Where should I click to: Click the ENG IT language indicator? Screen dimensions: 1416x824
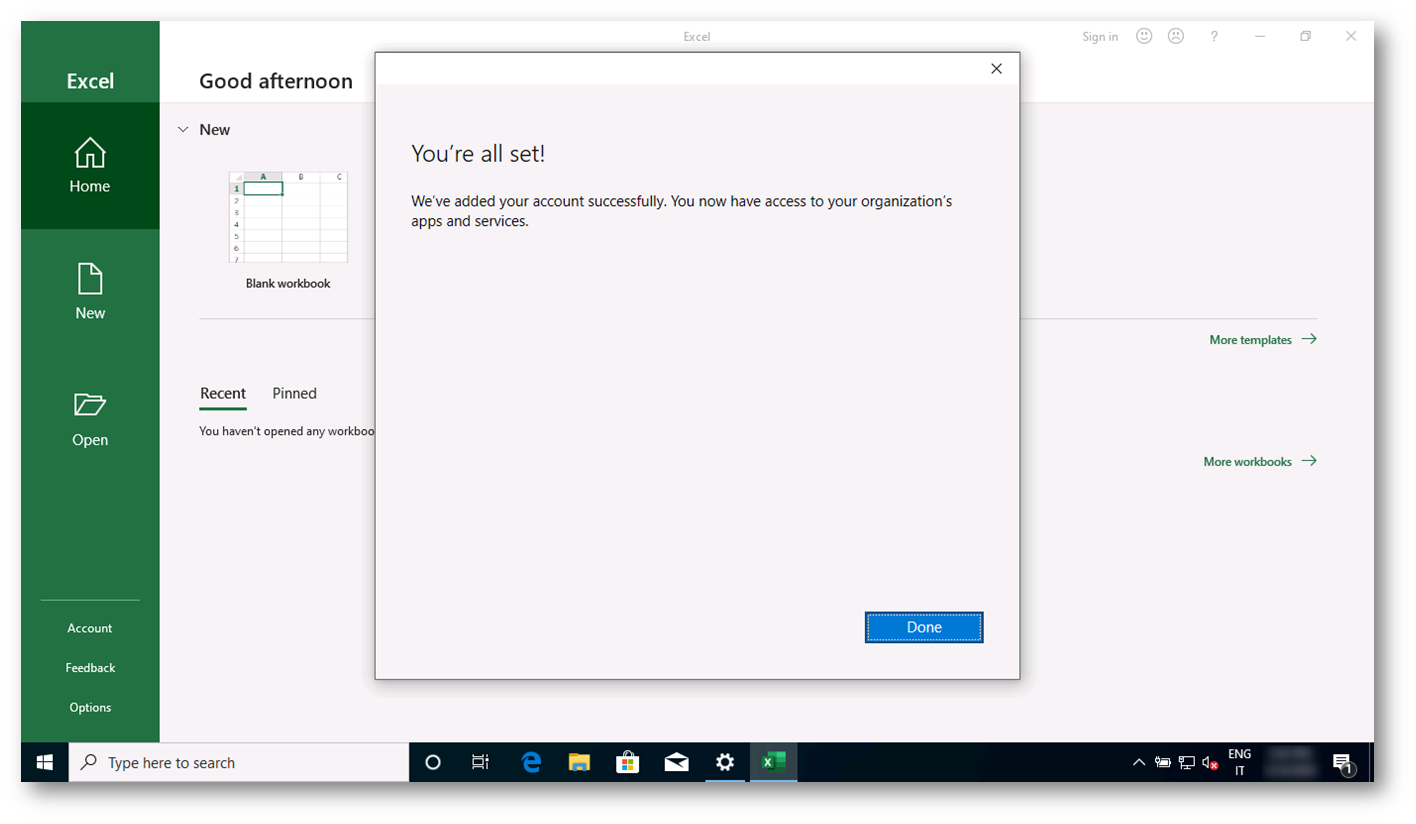(1240, 762)
